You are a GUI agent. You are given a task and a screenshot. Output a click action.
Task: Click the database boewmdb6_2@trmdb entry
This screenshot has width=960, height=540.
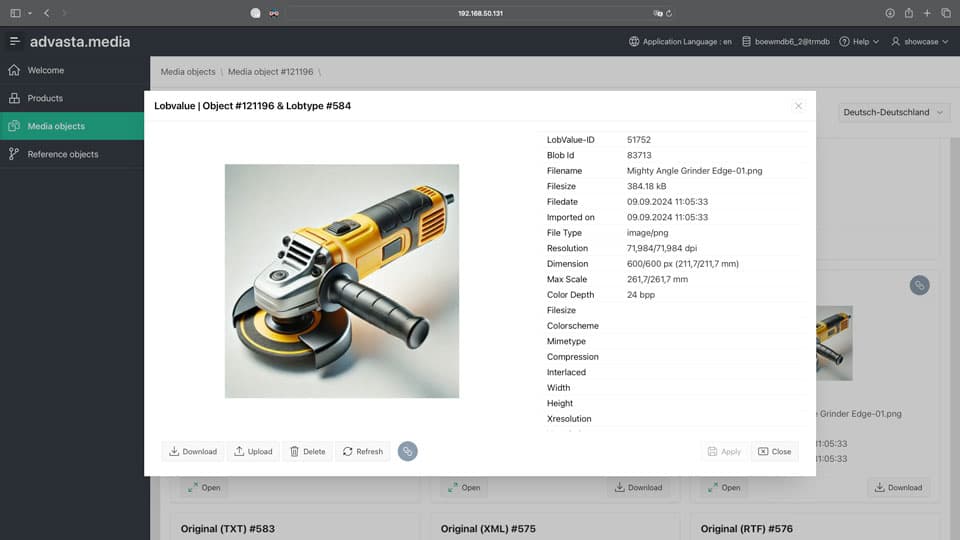coord(786,42)
